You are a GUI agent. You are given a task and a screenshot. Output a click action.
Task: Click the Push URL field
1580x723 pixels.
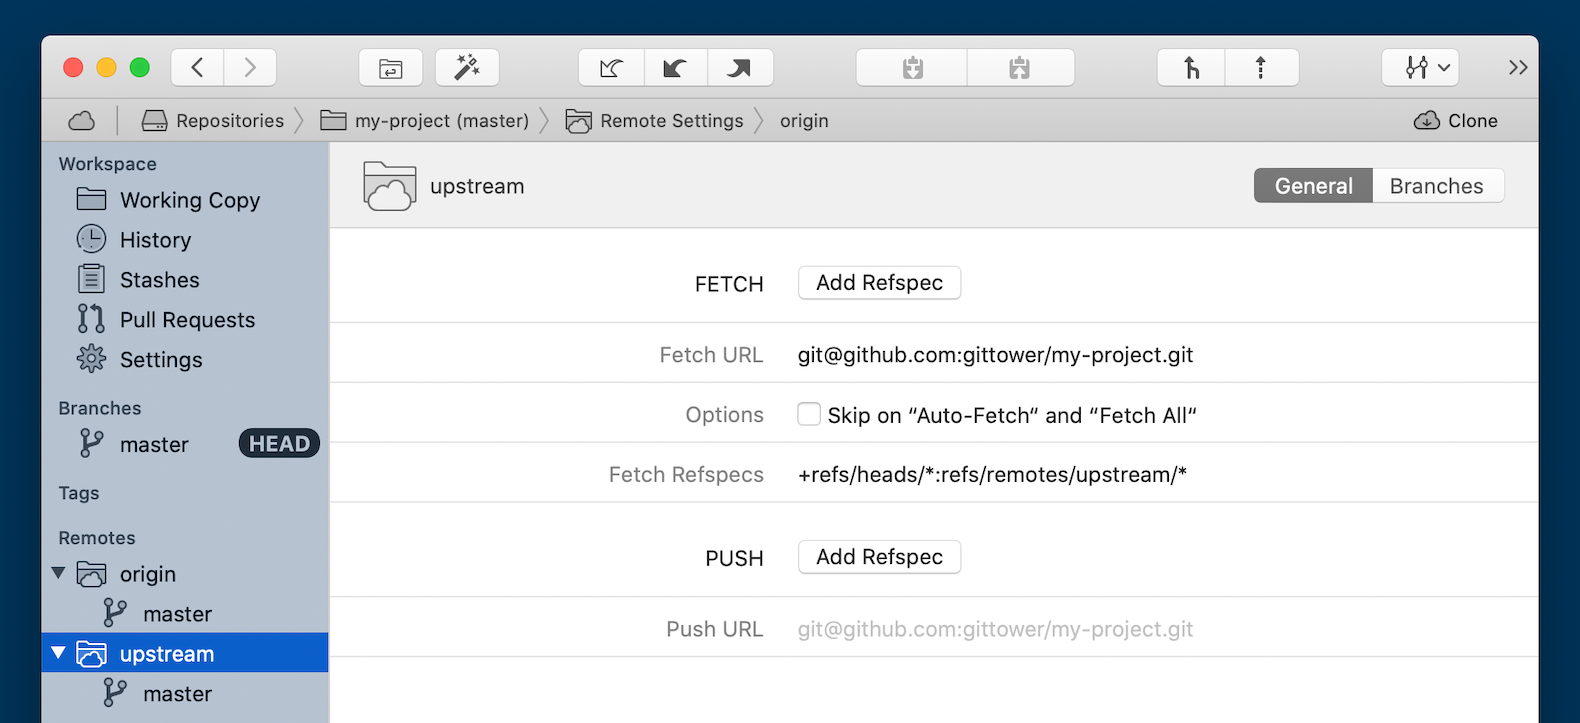coord(995,629)
